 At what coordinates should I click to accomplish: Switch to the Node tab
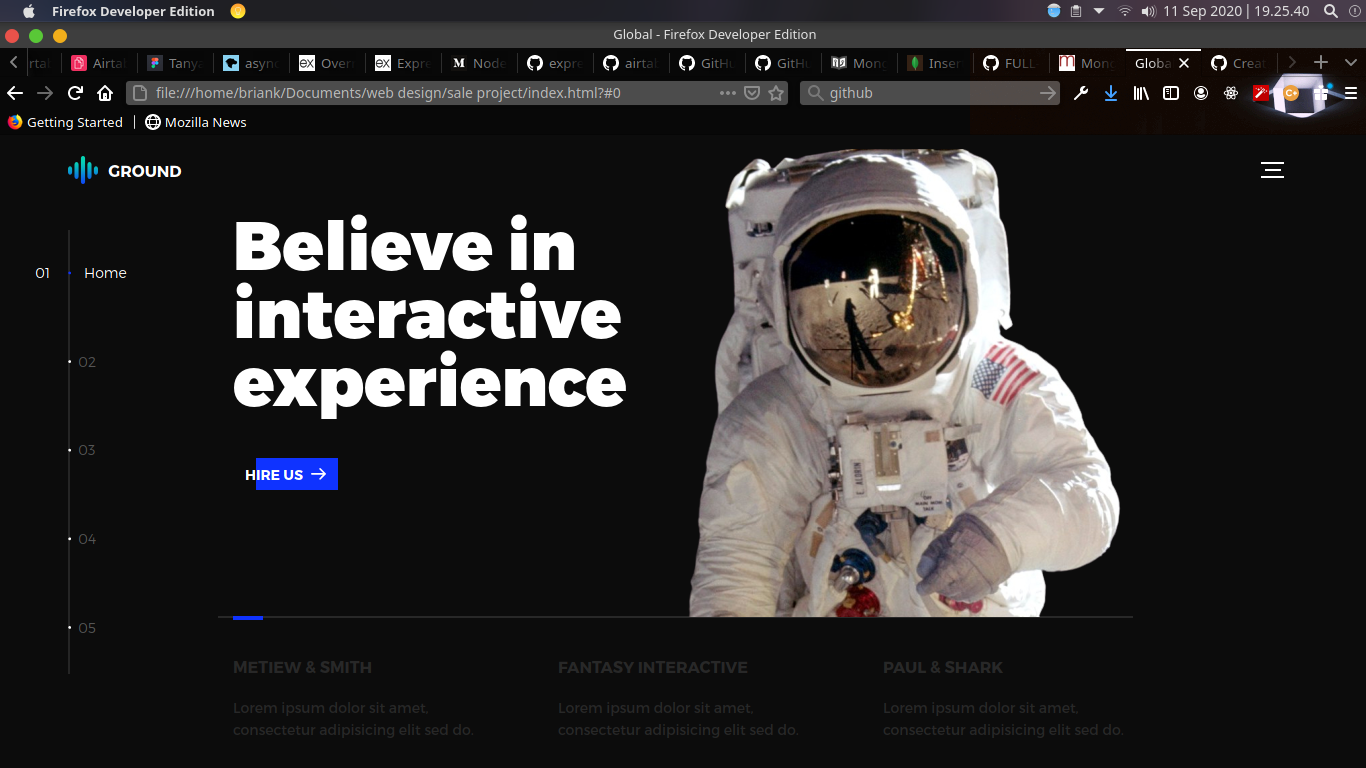coord(478,63)
